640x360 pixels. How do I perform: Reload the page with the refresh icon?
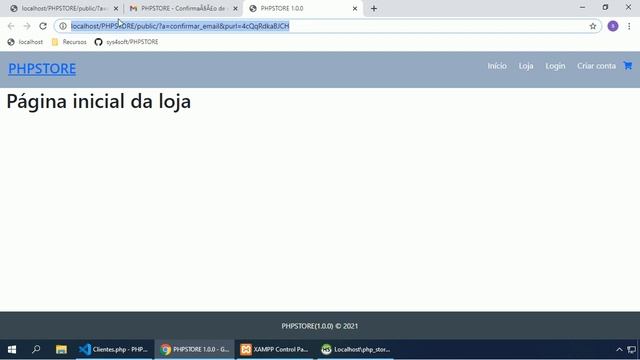point(43,26)
